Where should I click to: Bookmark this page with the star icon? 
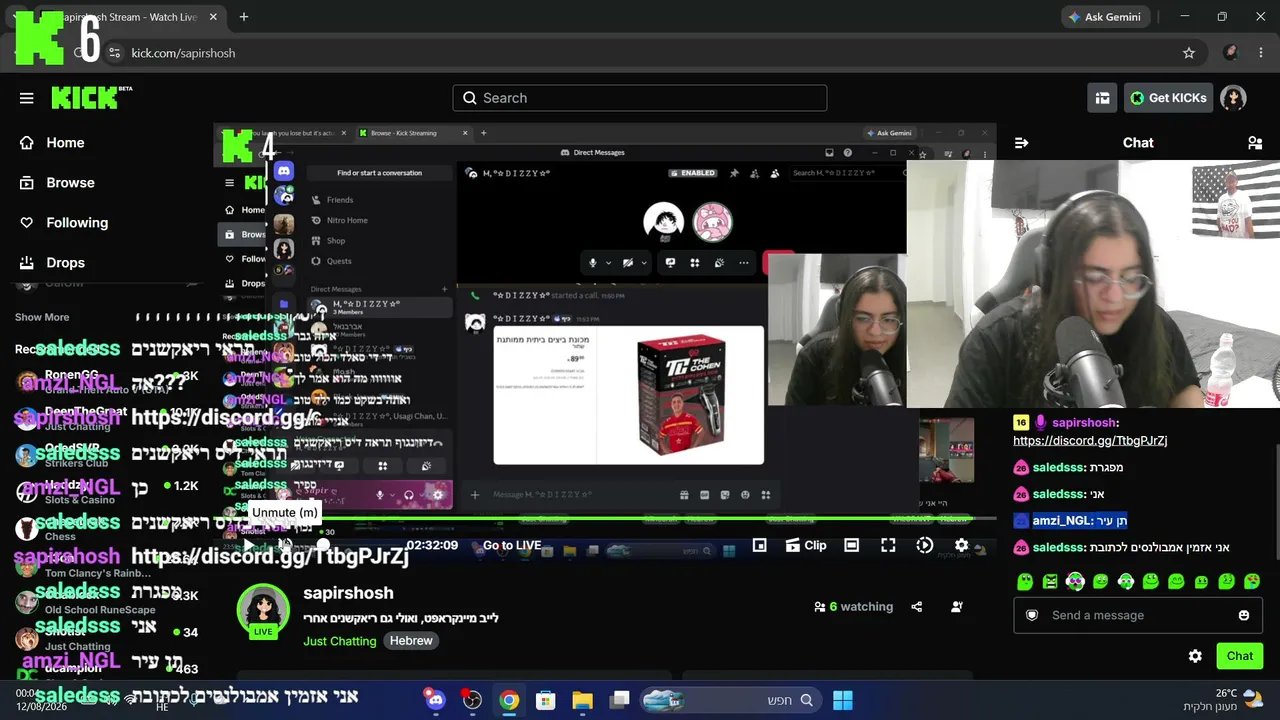(x=1189, y=53)
